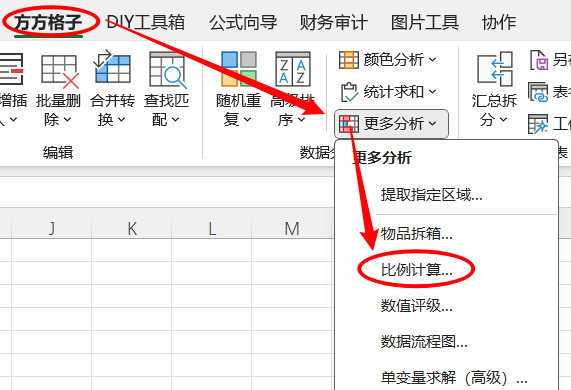The width and height of the screenshot is (571, 390).
Task: Choose 物品拆箱... menu entry
Action: (x=417, y=233)
